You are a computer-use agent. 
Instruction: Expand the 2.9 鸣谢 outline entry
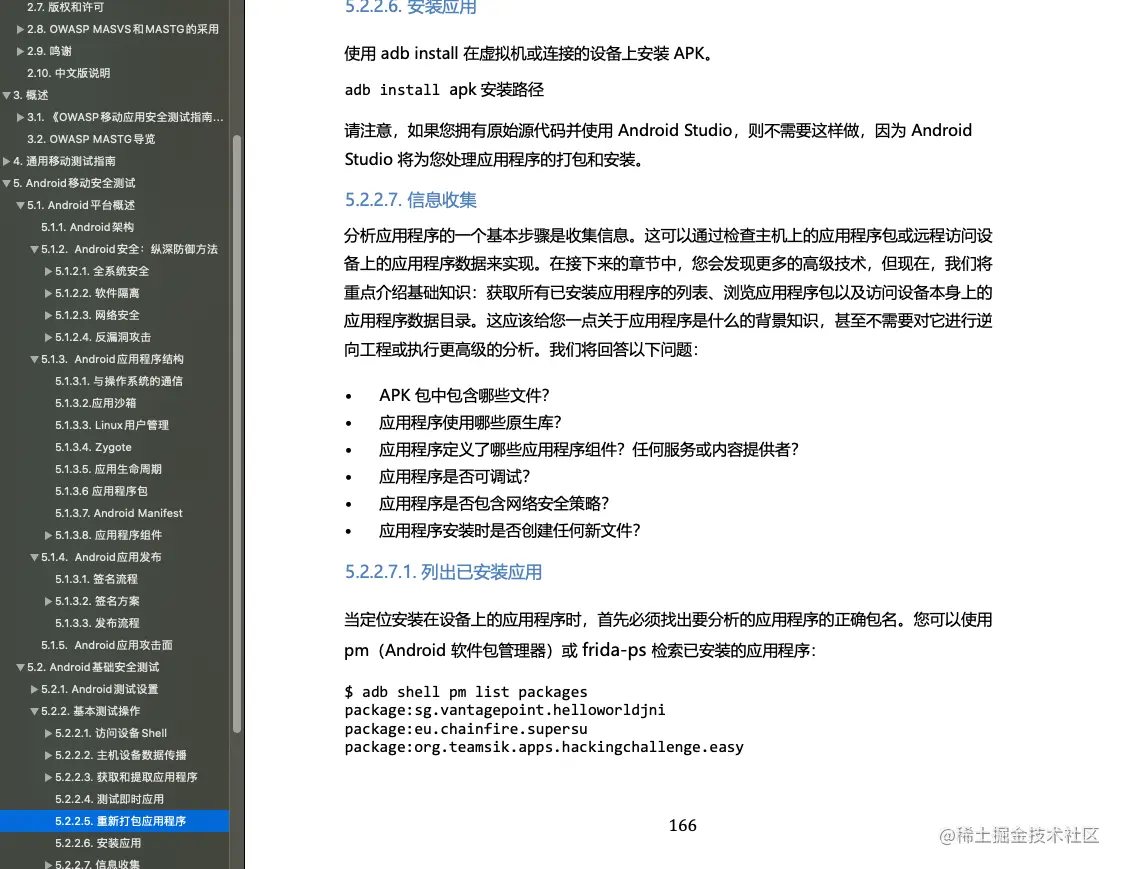tap(20, 52)
